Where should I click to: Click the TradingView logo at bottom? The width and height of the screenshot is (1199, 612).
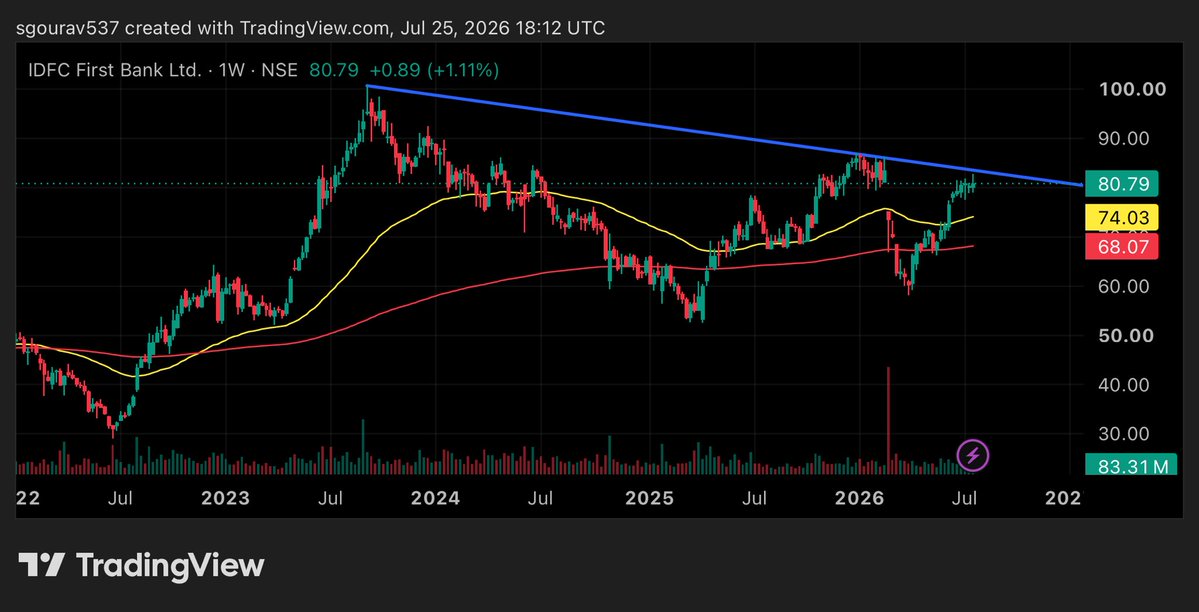coord(141,566)
